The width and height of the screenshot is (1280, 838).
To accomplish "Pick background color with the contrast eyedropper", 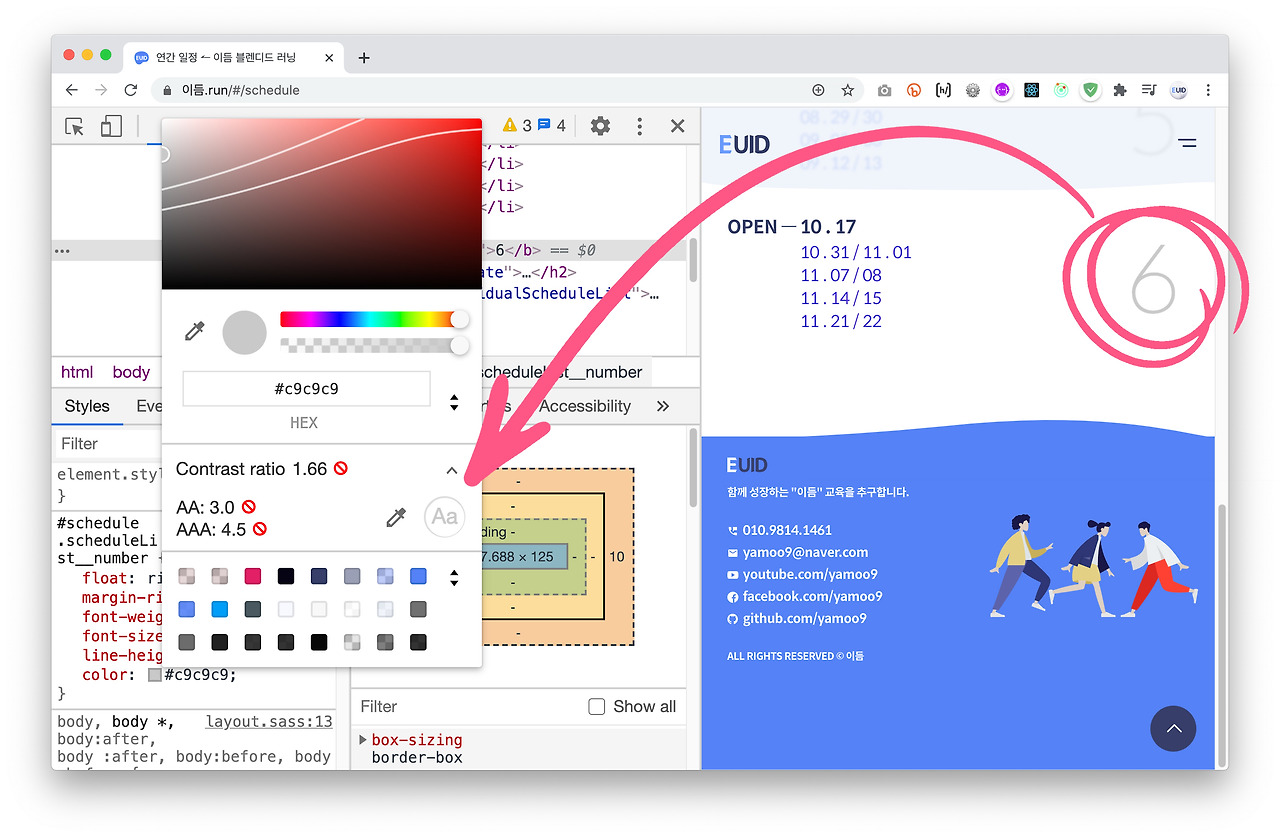I will click(x=397, y=517).
